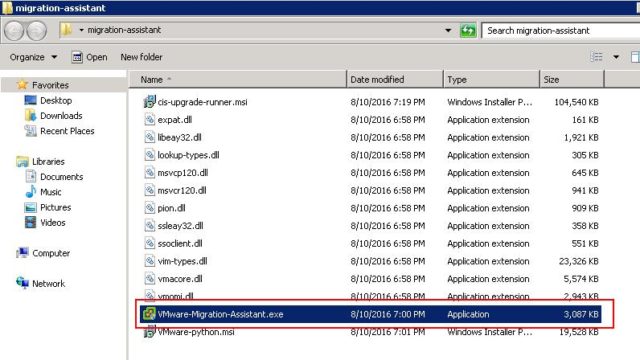Screen dimensions: 640x360
Task: Open the Documents library
Action: pyautogui.click(x=62, y=177)
